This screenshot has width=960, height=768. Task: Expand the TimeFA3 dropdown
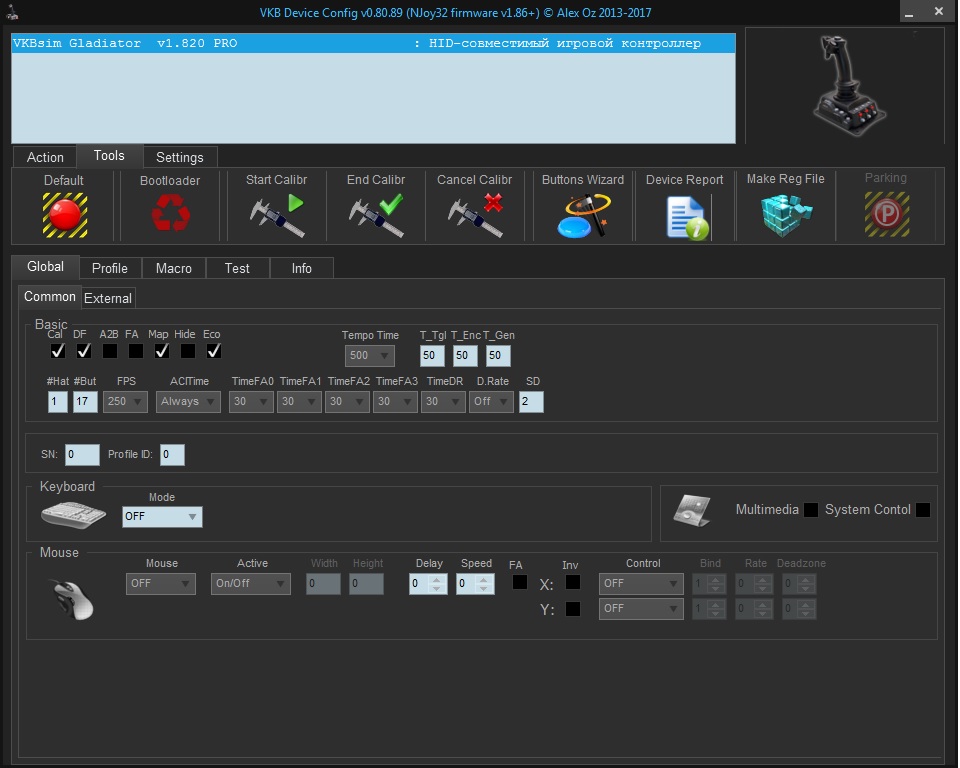pyautogui.click(x=395, y=402)
